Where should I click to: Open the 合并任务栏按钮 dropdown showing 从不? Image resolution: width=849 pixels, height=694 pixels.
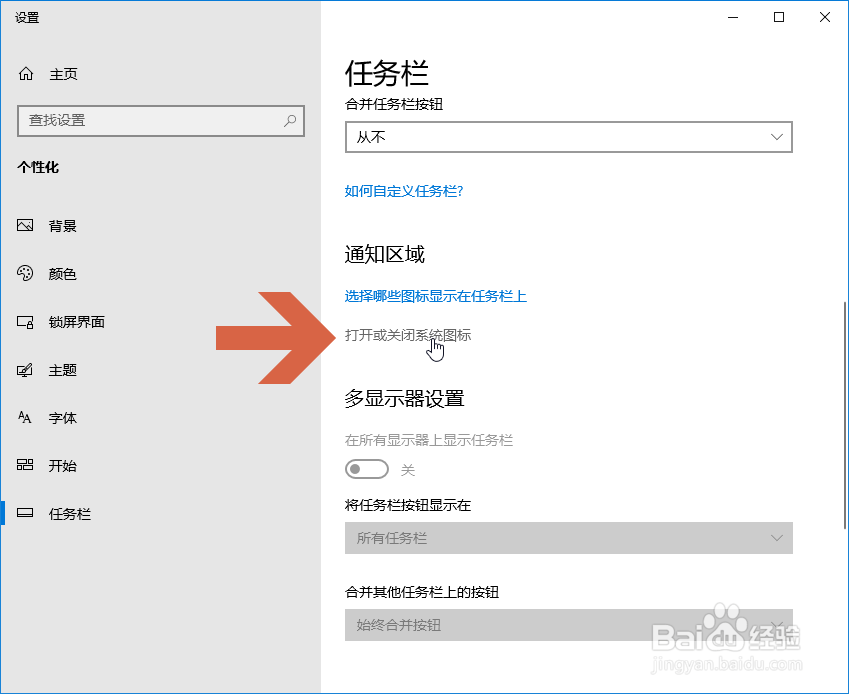pyautogui.click(x=567, y=137)
